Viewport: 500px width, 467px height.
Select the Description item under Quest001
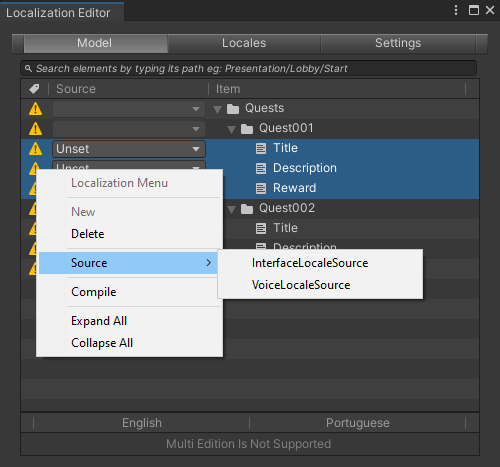point(305,168)
